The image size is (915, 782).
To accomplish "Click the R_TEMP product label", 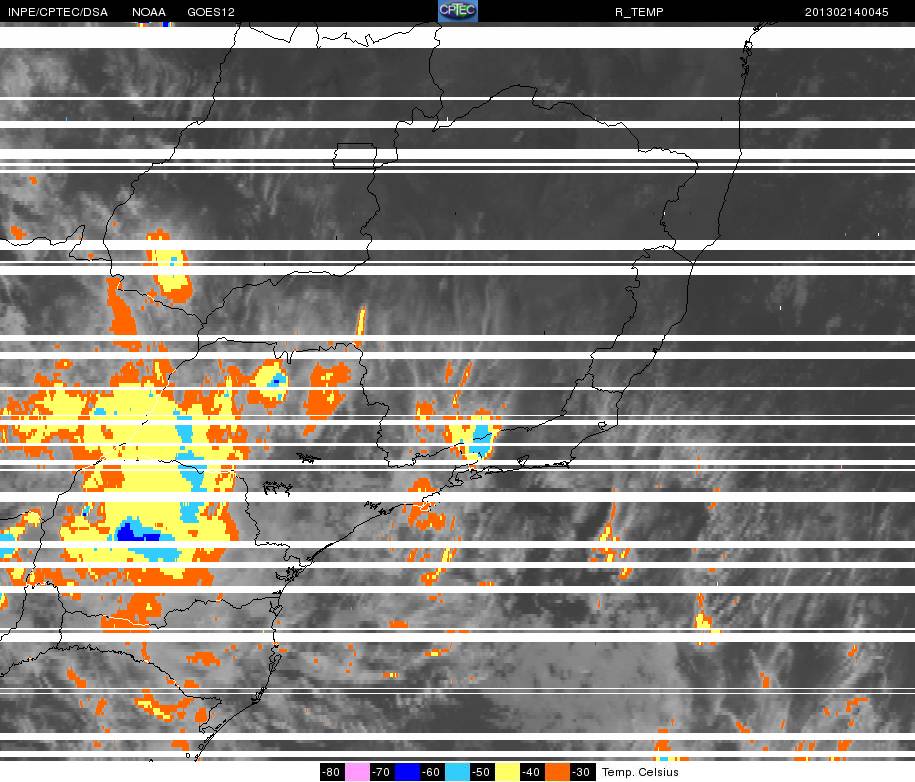I will point(639,12).
